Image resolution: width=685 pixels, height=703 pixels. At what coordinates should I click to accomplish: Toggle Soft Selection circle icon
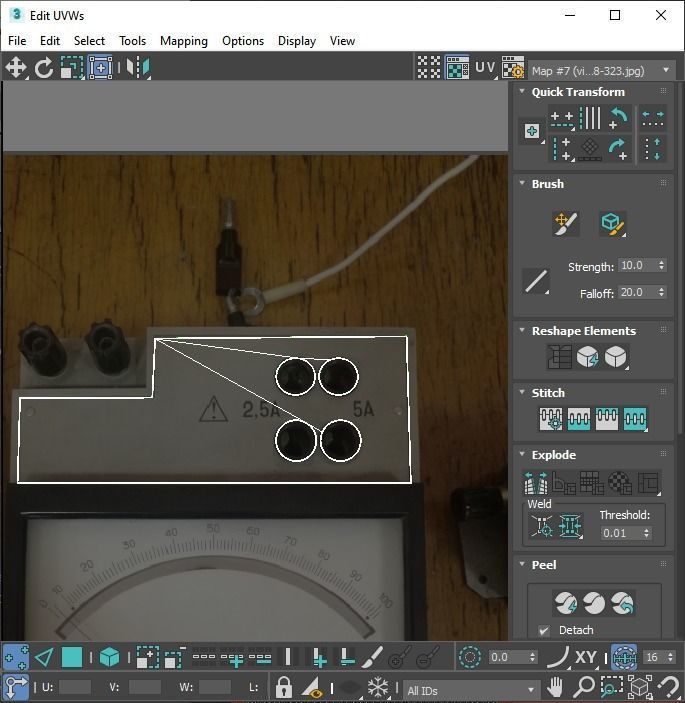(x=469, y=657)
